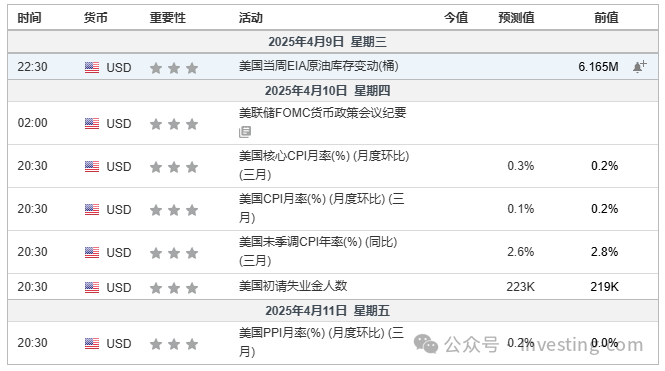This screenshot has width=665, height=371.
Task: Click the 预测值 column header
Action: 516,18
